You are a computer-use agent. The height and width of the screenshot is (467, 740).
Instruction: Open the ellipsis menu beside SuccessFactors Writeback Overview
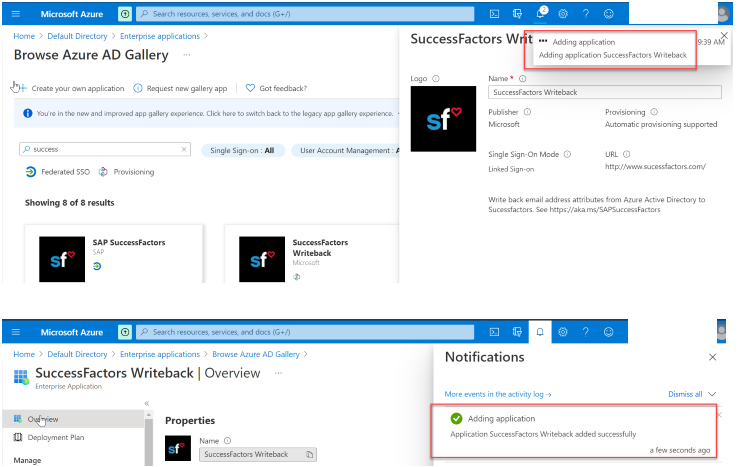point(278,373)
